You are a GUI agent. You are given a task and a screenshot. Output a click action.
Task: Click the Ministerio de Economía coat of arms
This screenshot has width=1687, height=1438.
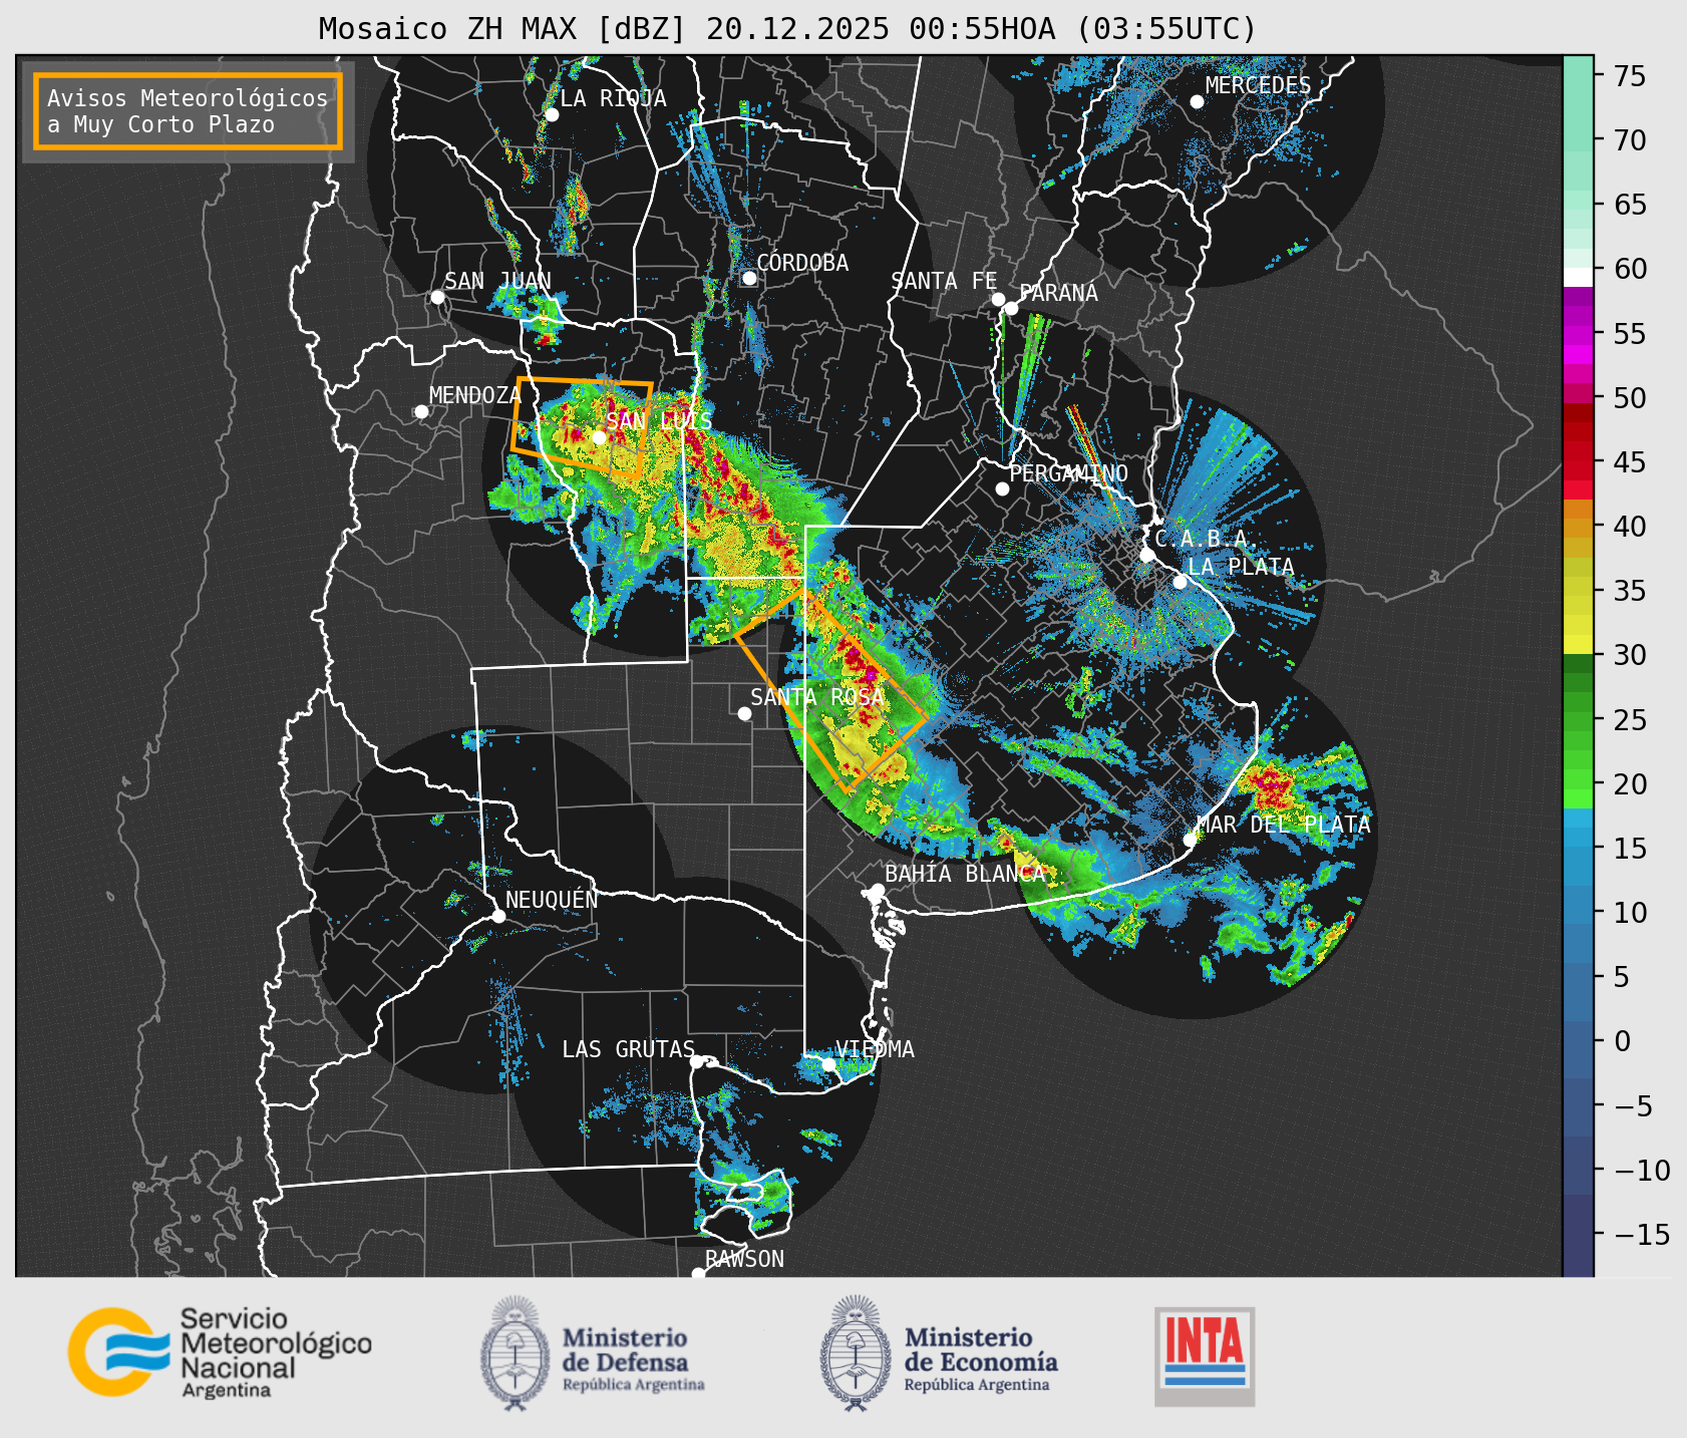tap(855, 1353)
